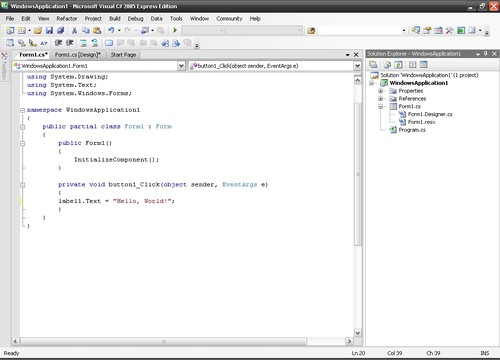The width and height of the screenshot is (500, 360).
Task: Open the Undo history dropdown arrow
Action: (x=119, y=31)
